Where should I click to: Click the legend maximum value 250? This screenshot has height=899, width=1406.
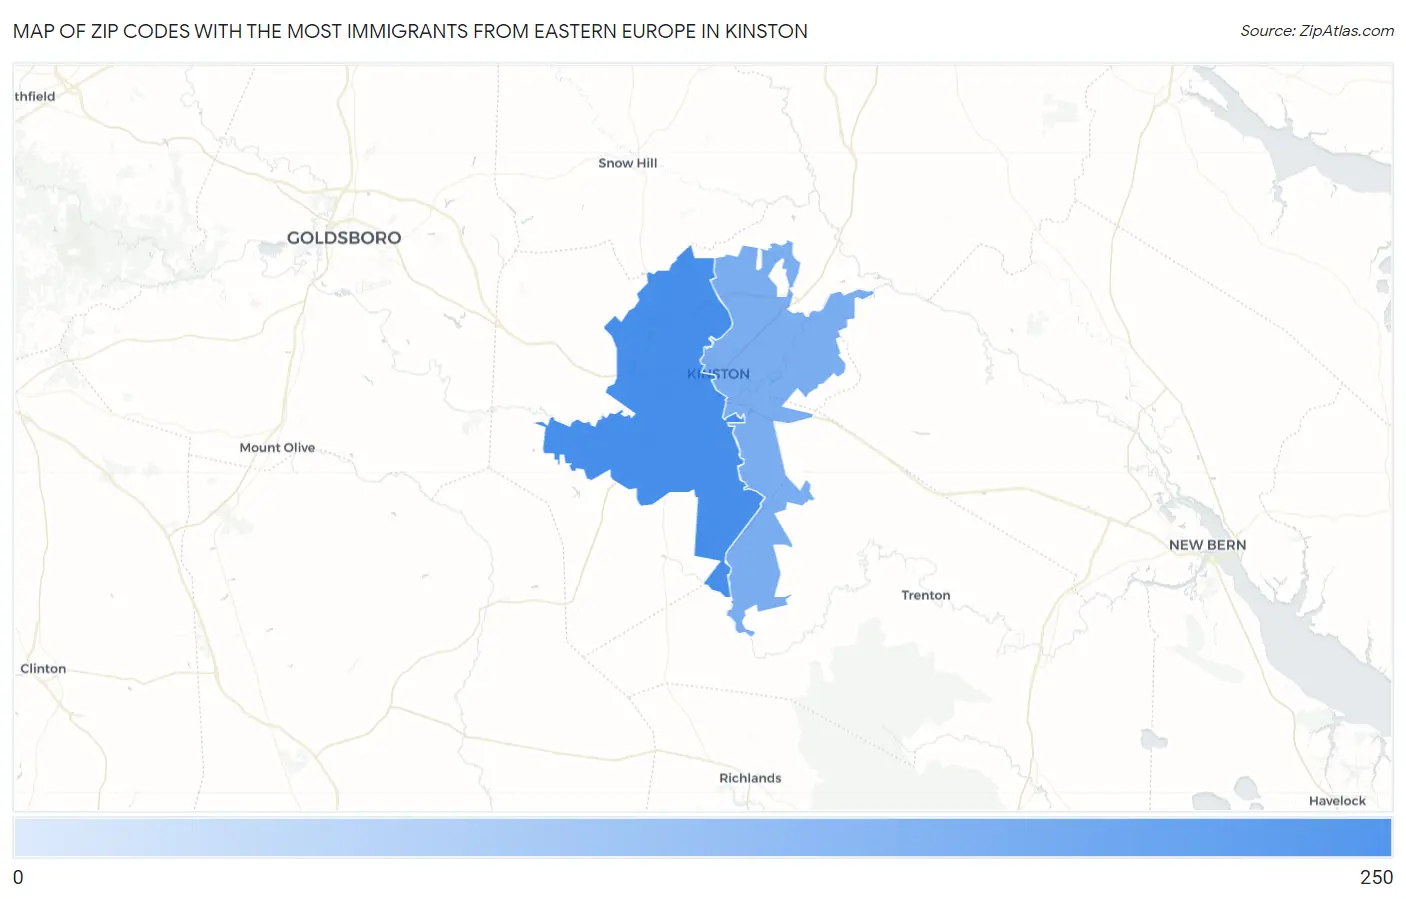(1376, 877)
